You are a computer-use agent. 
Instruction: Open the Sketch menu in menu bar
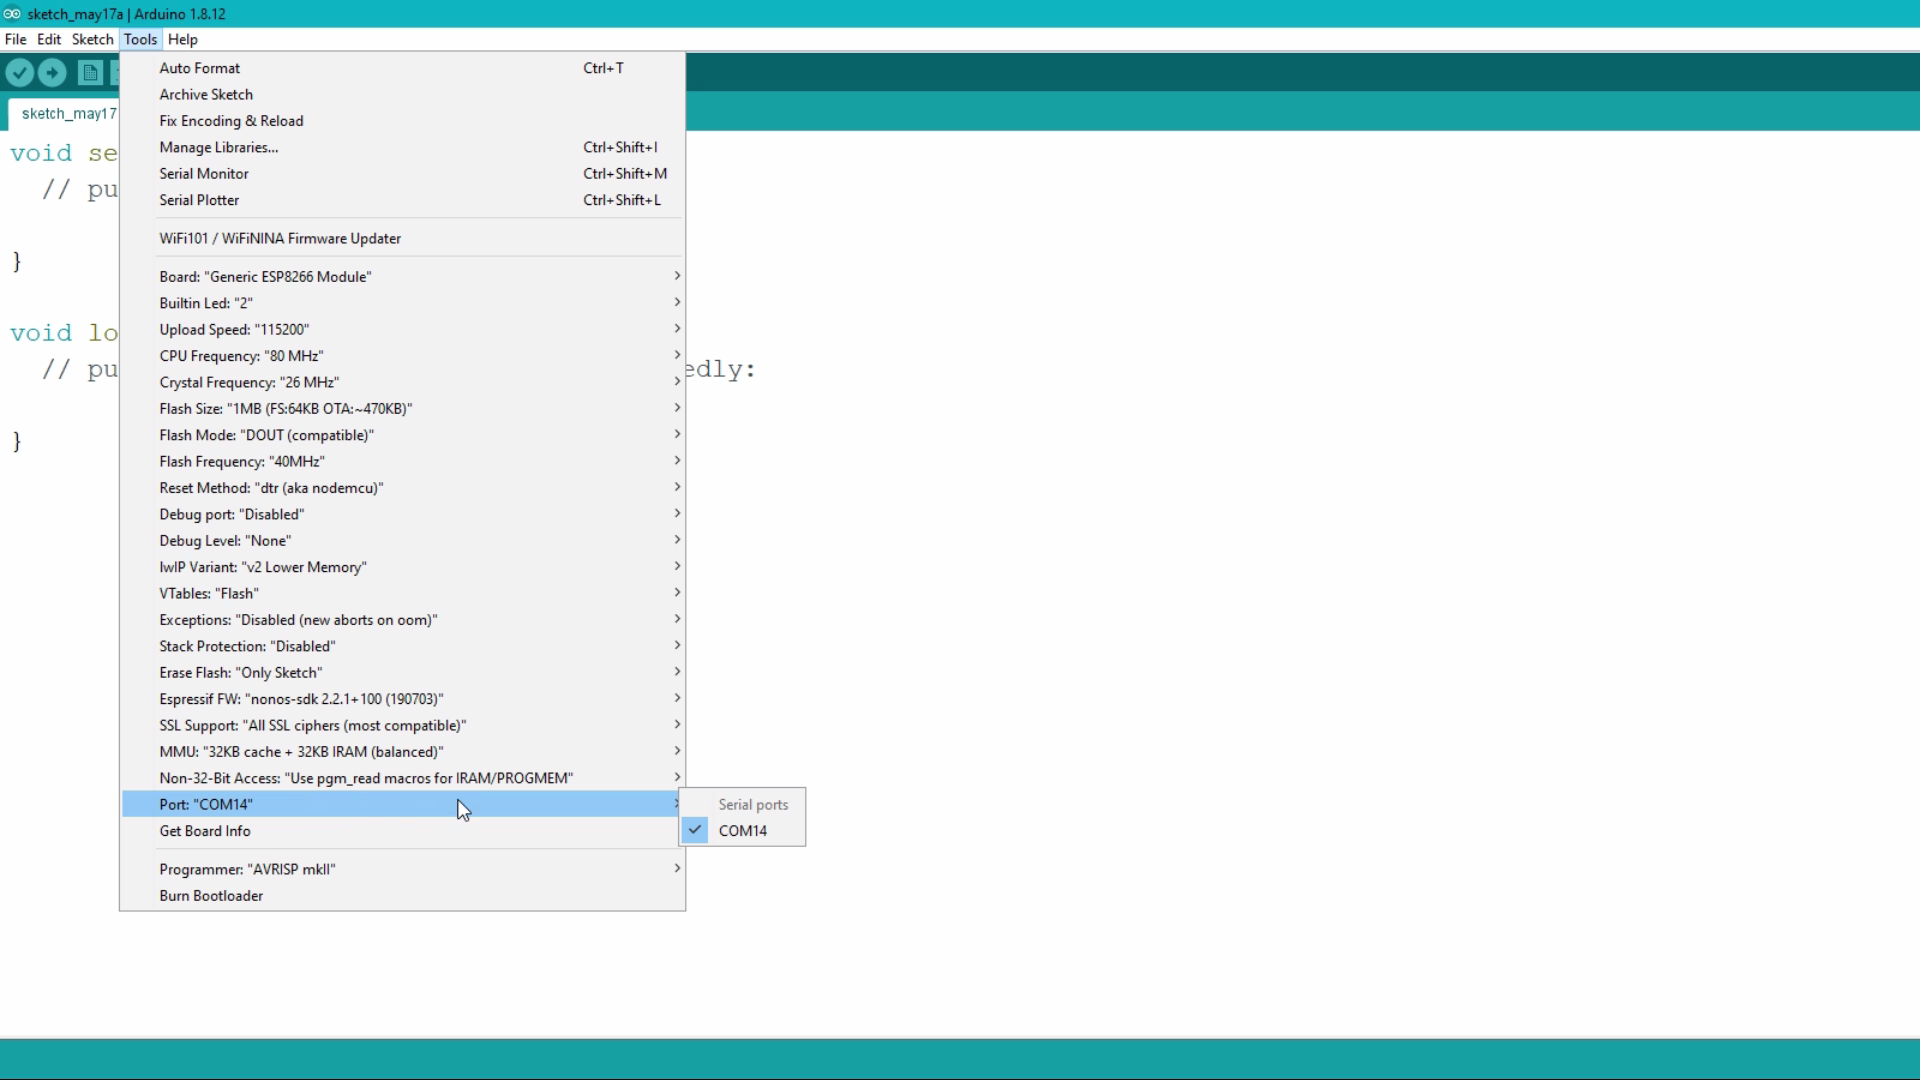point(92,40)
